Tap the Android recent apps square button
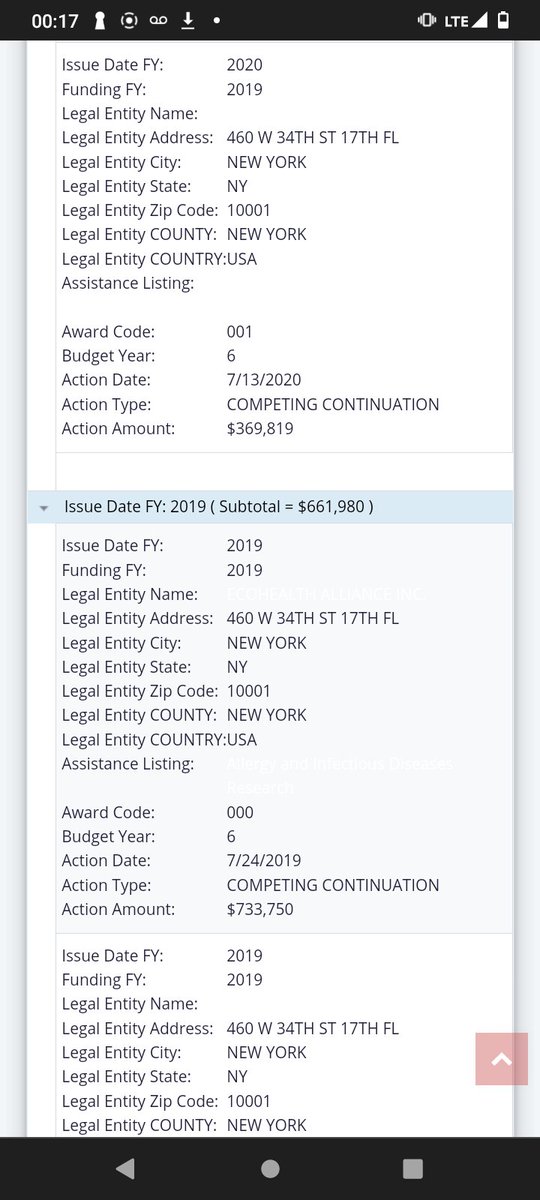This screenshot has height=1200, width=540. pyautogui.click(x=412, y=1168)
